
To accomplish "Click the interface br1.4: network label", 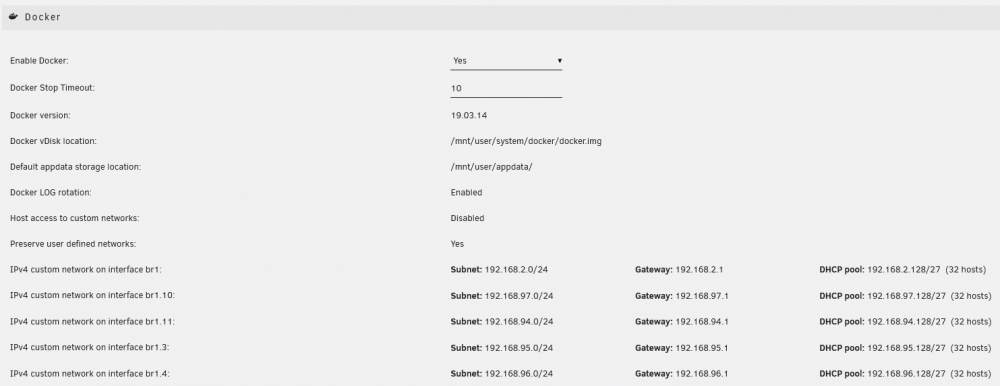I will [x=90, y=373].
